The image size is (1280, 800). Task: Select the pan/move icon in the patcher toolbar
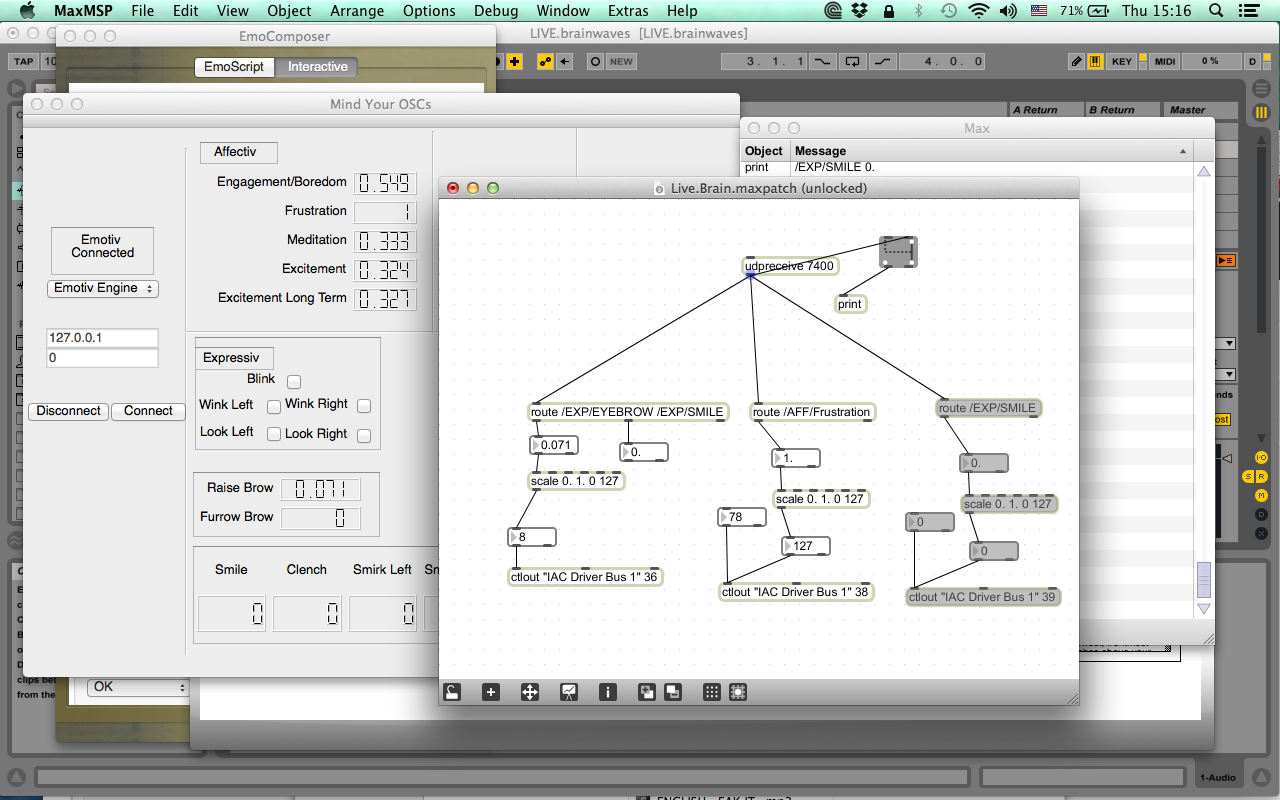click(529, 691)
